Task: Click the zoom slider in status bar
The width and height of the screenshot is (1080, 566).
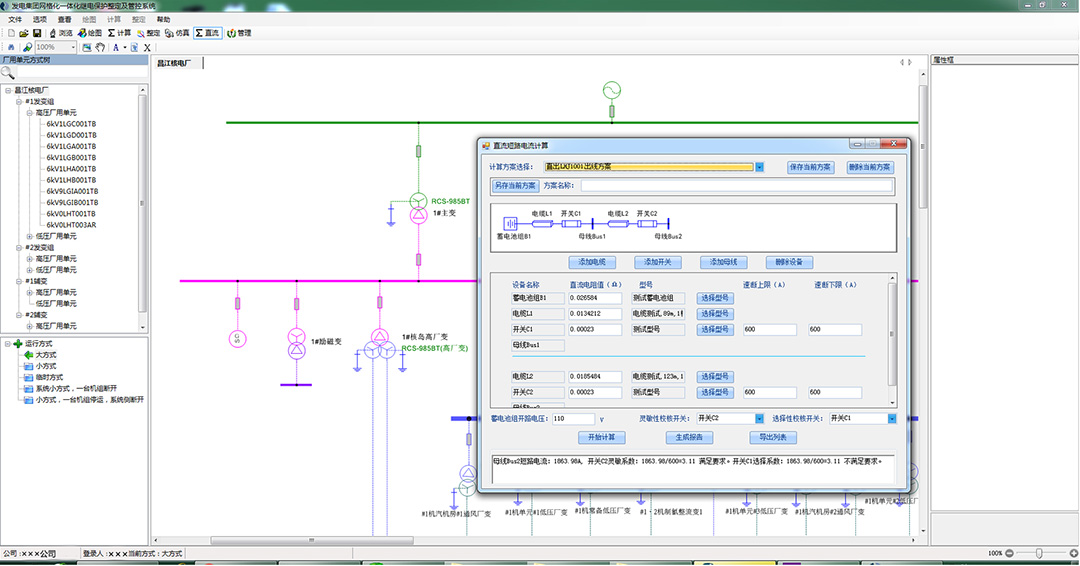Action: coord(1041,553)
